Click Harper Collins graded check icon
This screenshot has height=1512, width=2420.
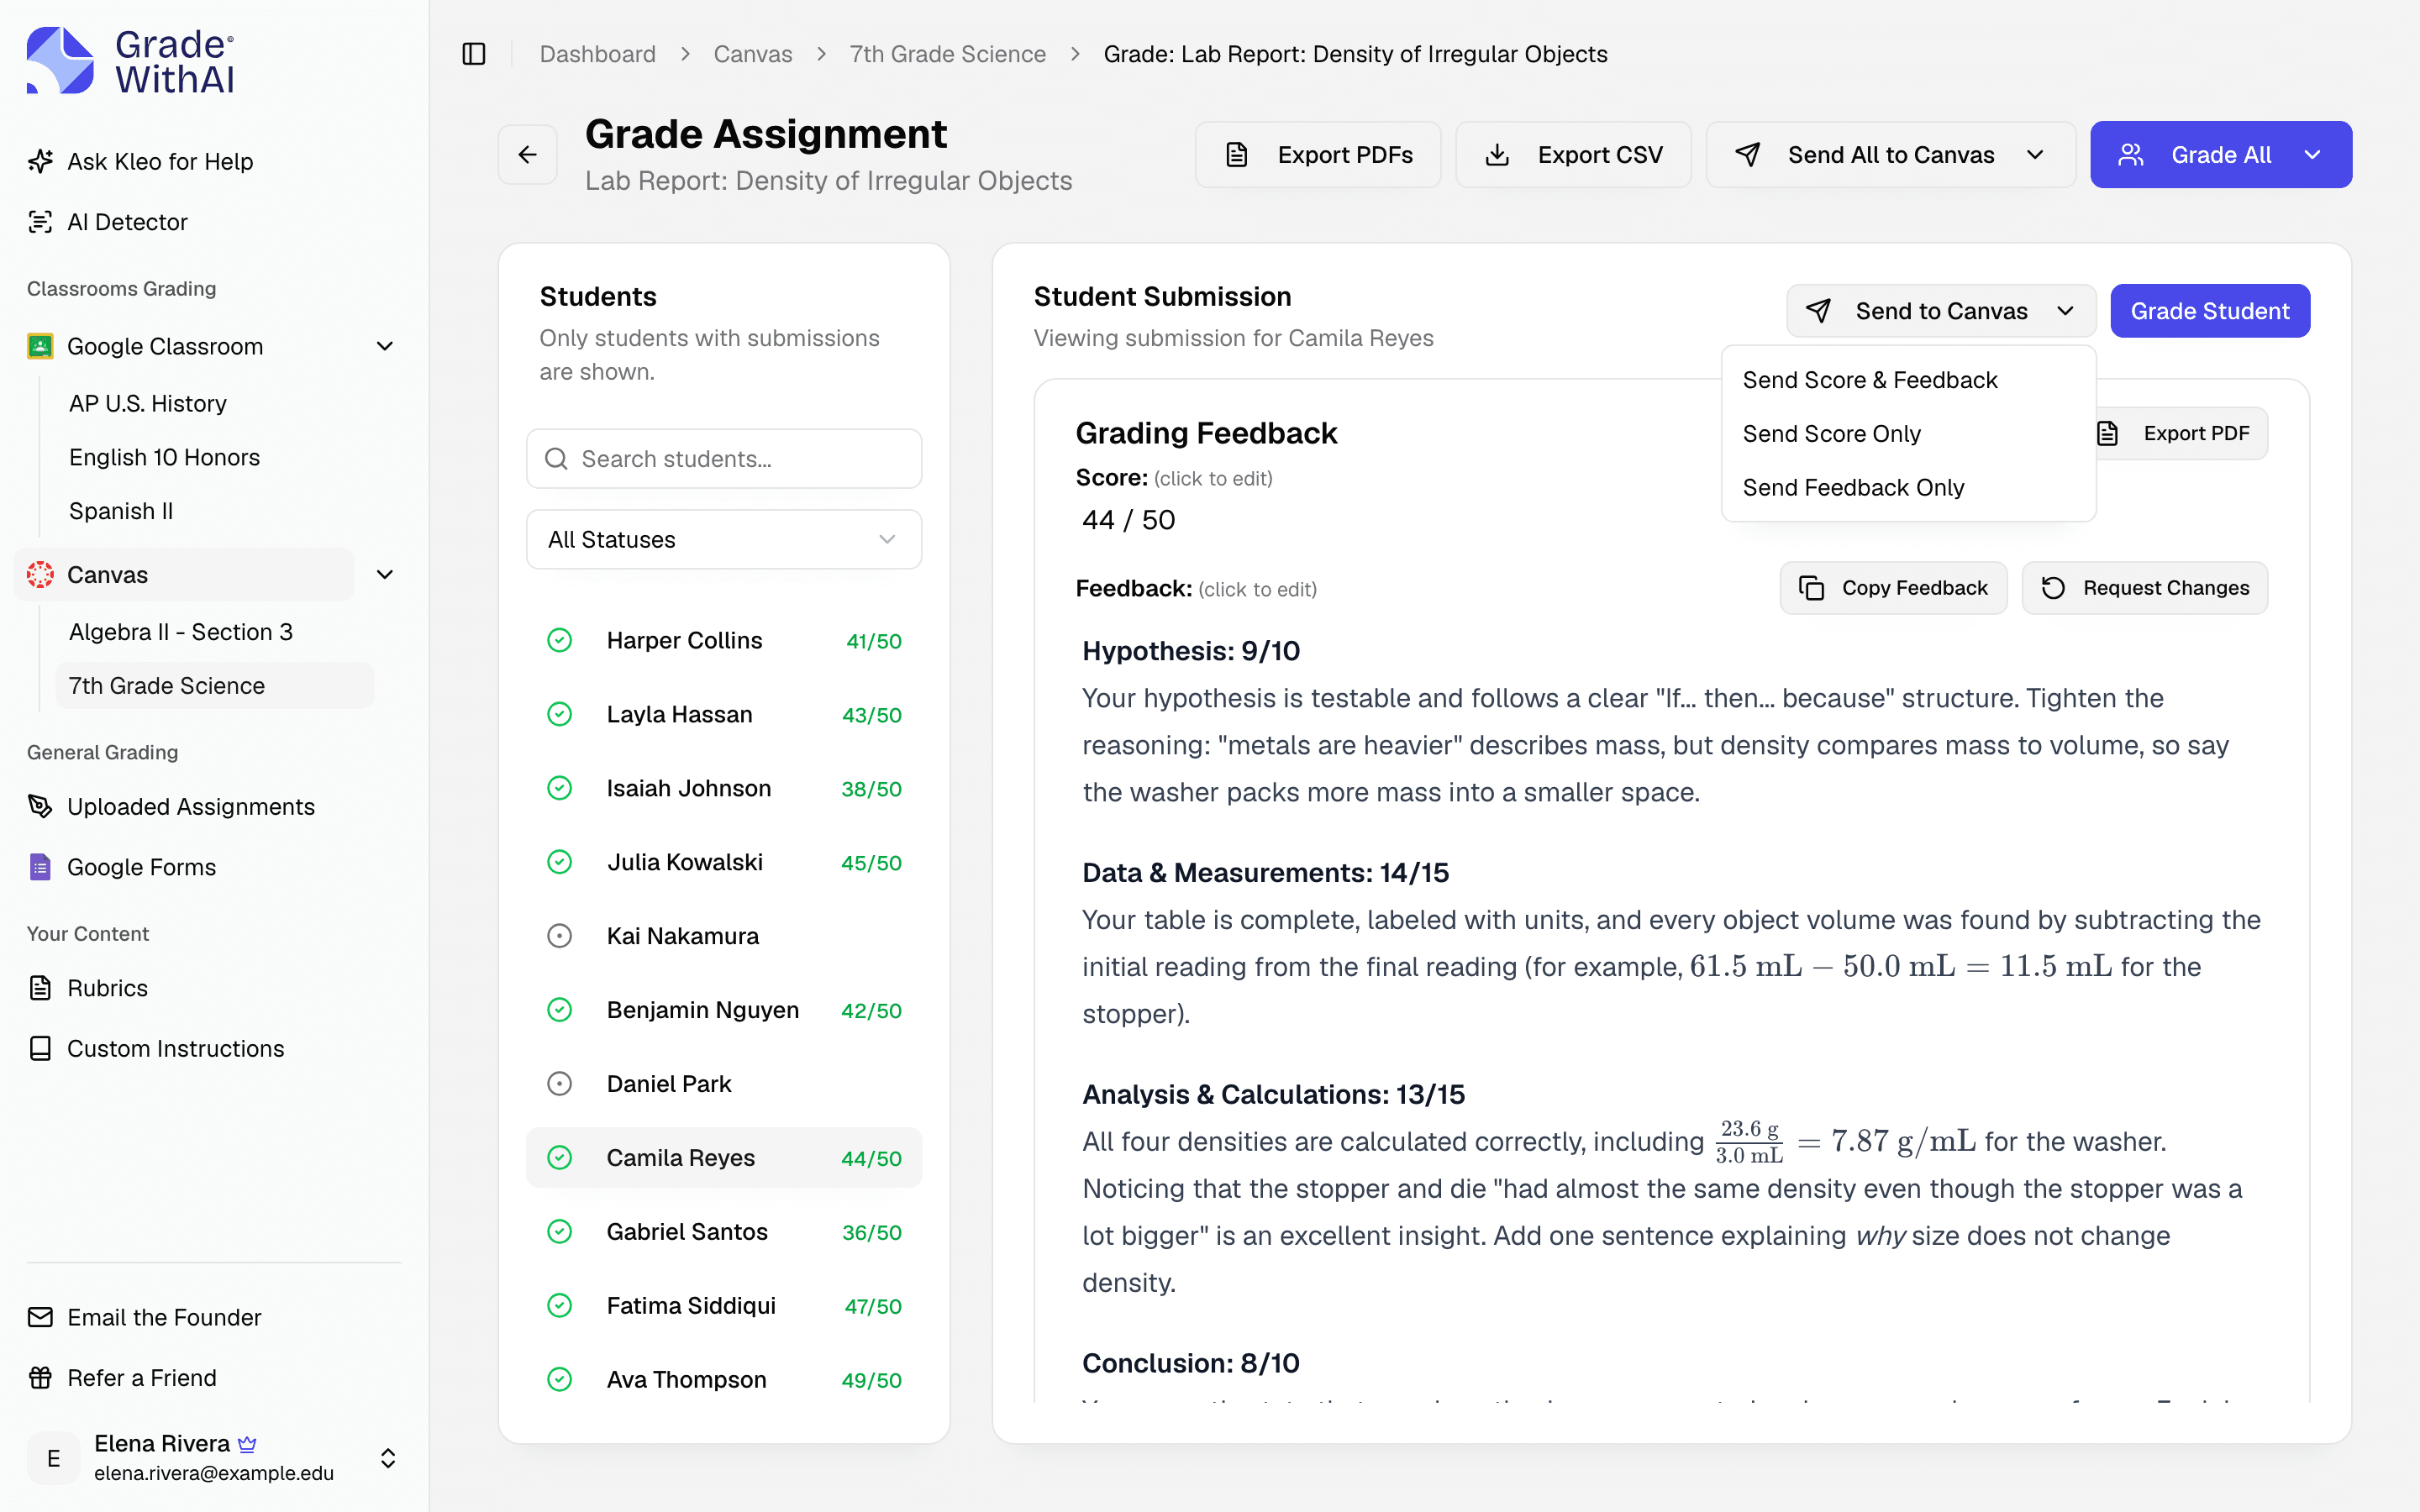[560, 640]
